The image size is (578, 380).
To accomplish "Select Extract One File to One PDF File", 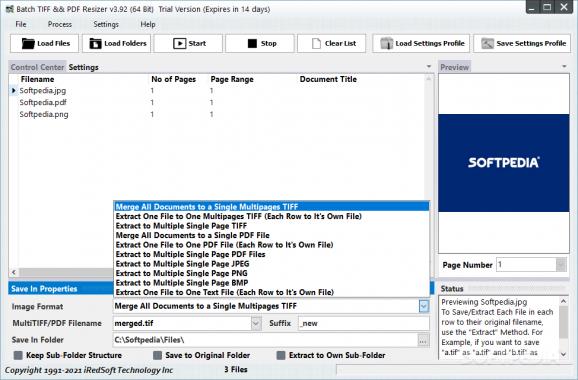I will (271, 245).
